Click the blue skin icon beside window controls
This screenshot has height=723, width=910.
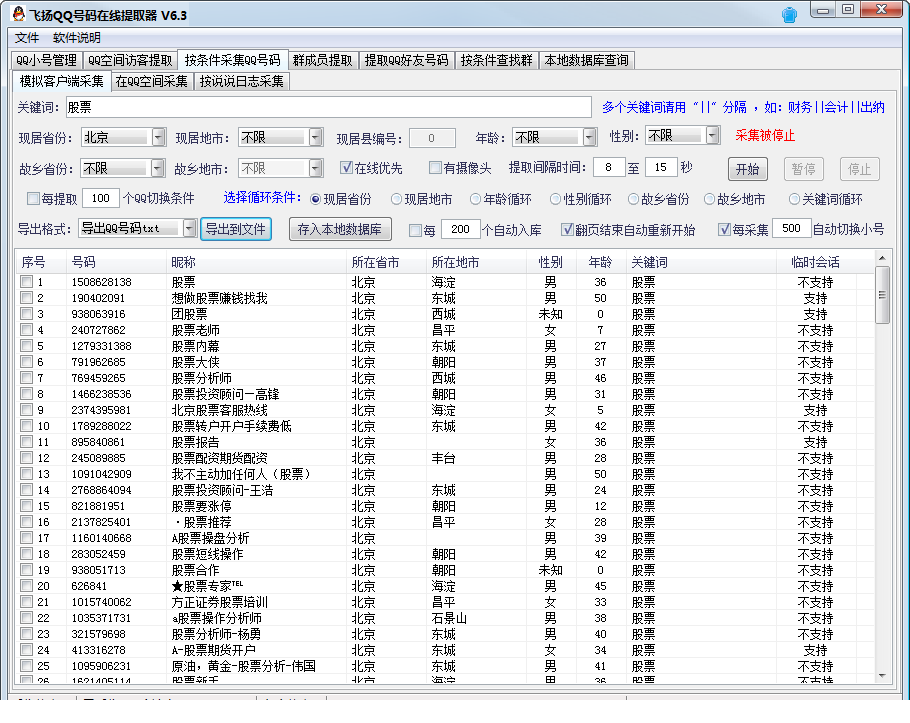point(790,15)
